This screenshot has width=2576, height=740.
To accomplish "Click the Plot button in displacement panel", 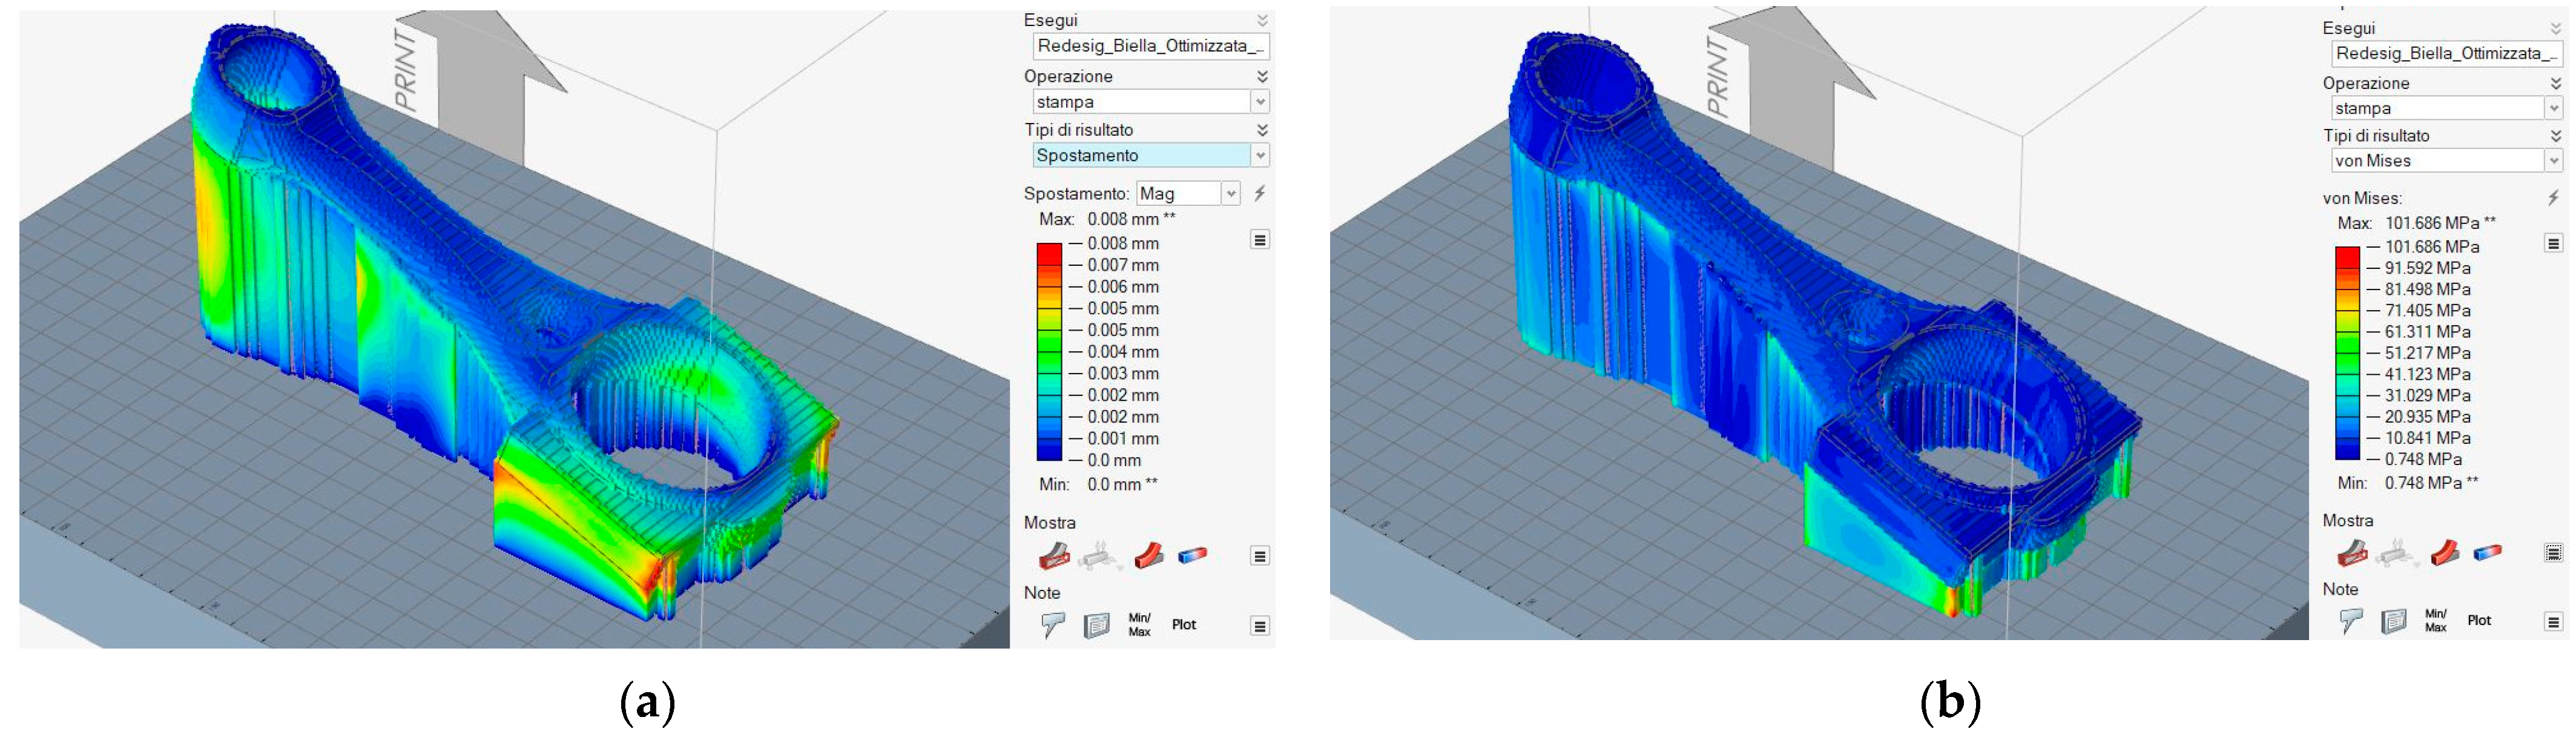I will (1184, 625).
